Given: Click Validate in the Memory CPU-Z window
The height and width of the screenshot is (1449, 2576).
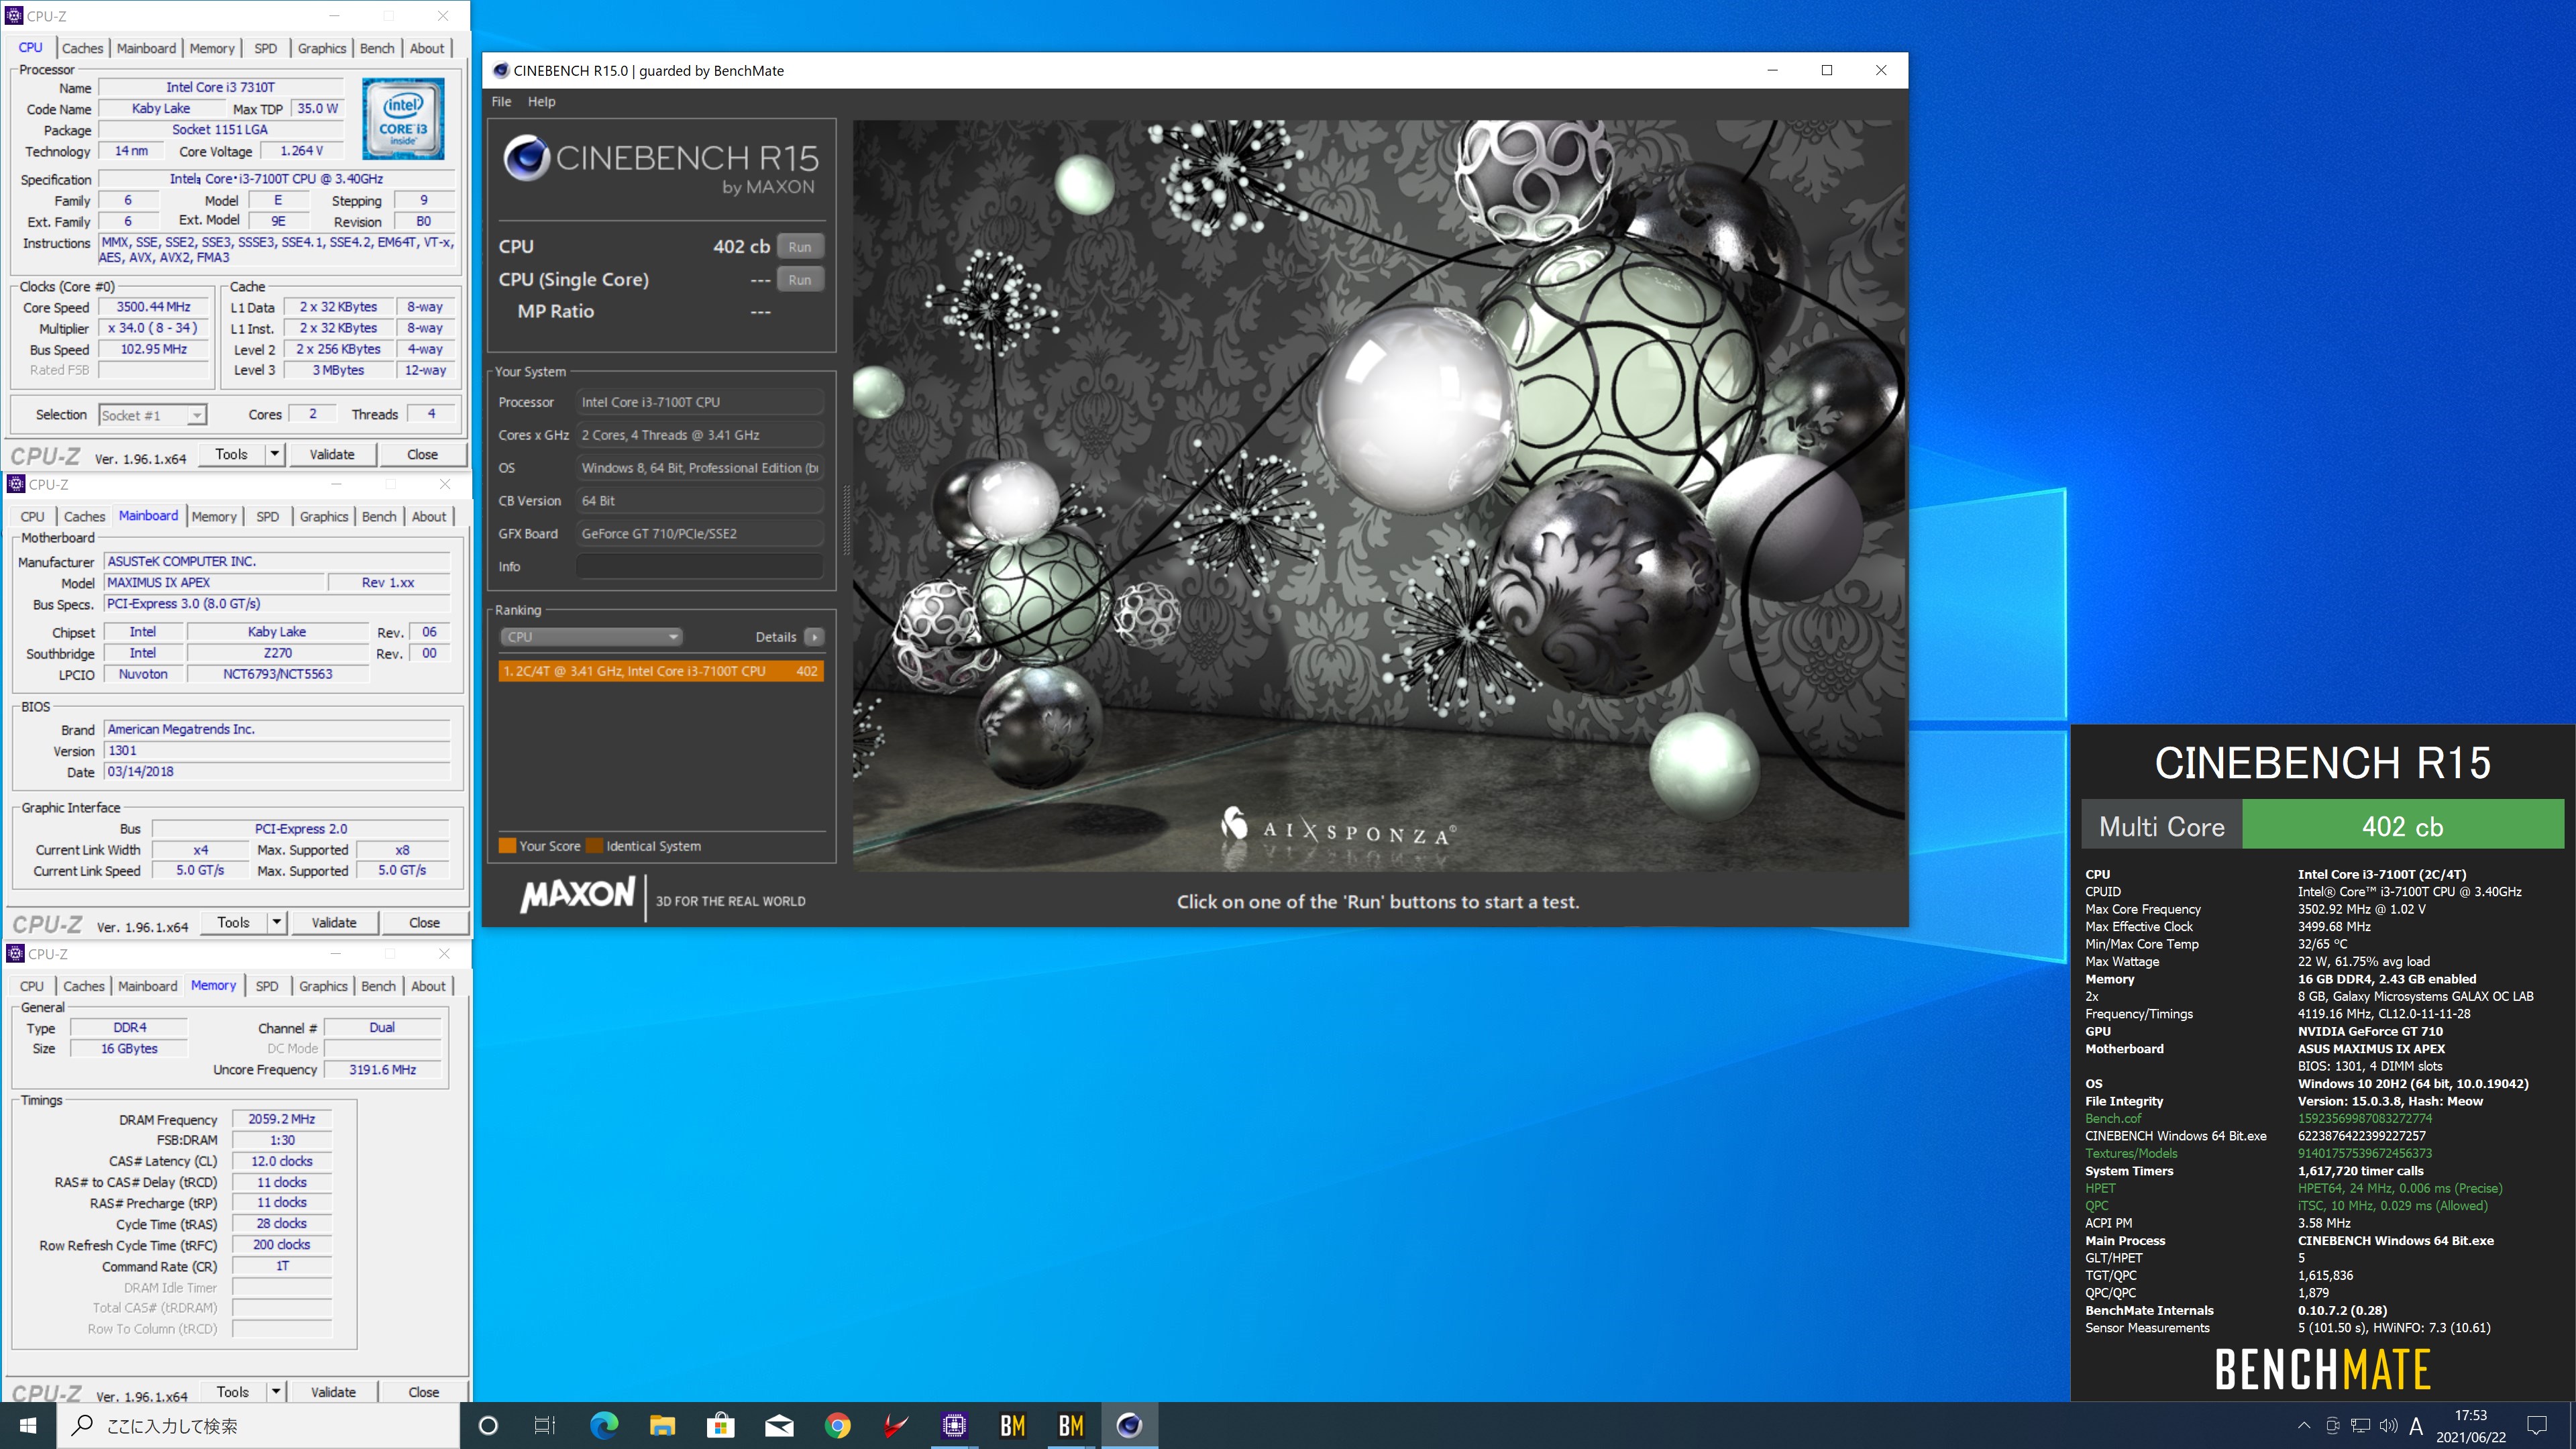Looking at the screenshot, I should pos(333,1392).
